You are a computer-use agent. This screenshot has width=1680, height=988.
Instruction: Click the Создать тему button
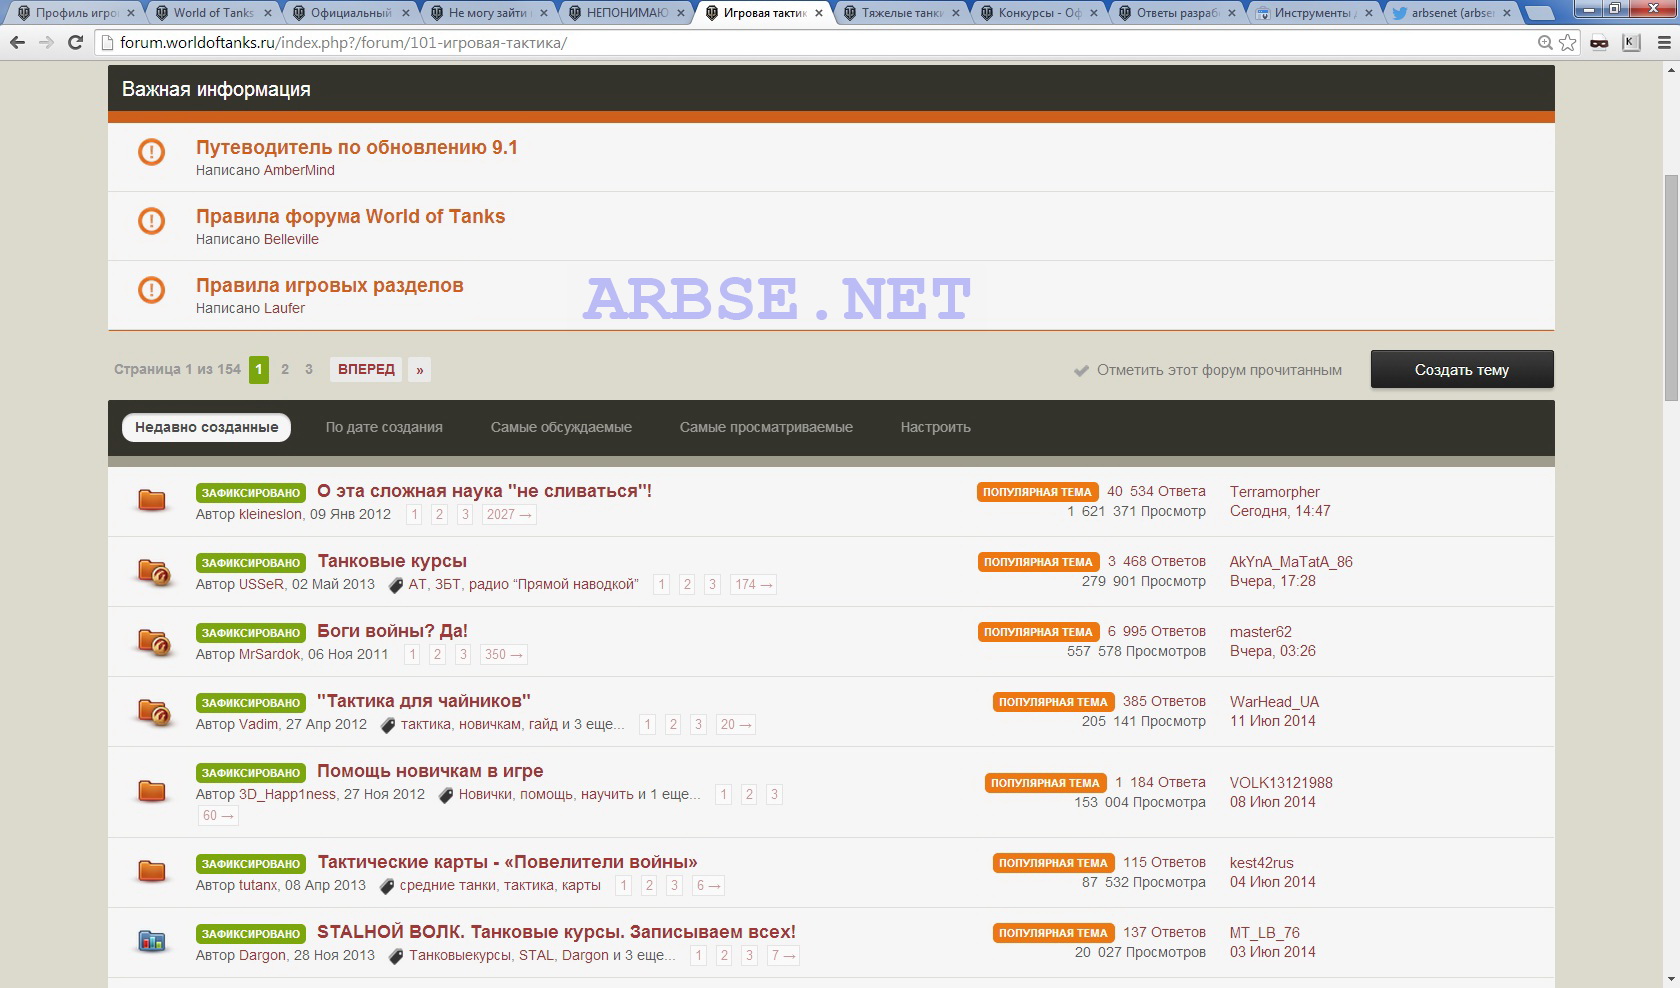coord(1462,369)
